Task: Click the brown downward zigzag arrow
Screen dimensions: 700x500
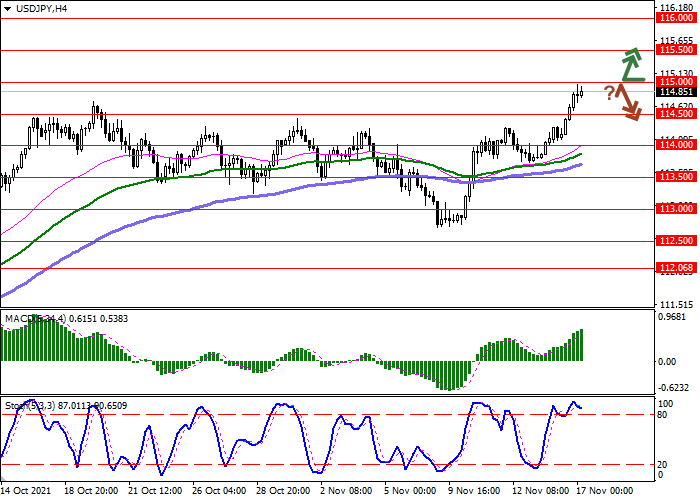Action: 629,102
